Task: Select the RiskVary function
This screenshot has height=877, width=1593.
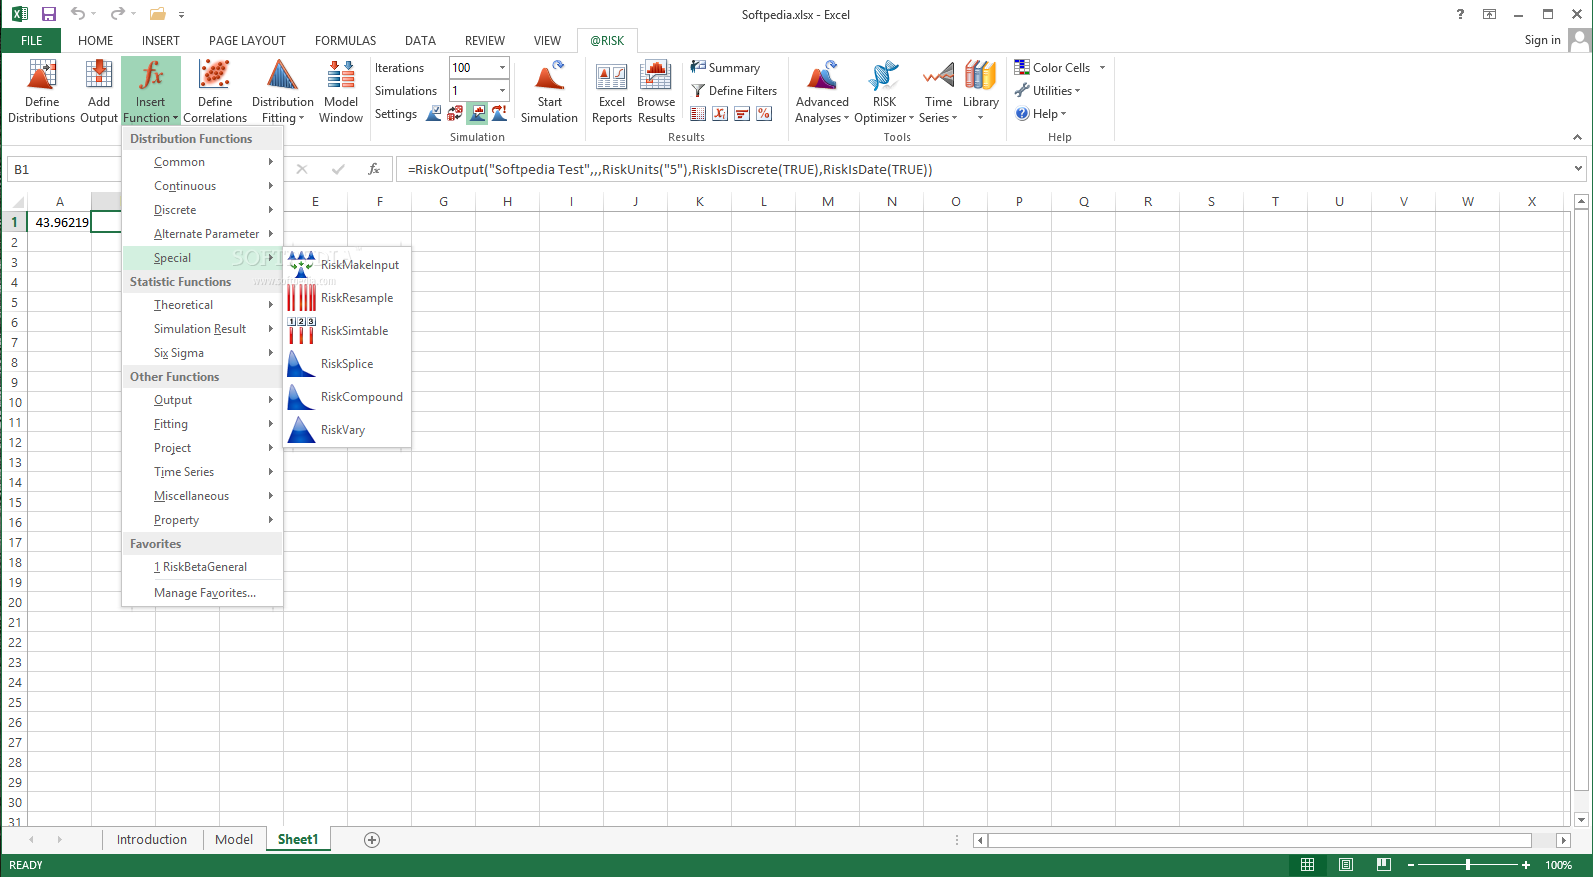Action: [347, 430]
